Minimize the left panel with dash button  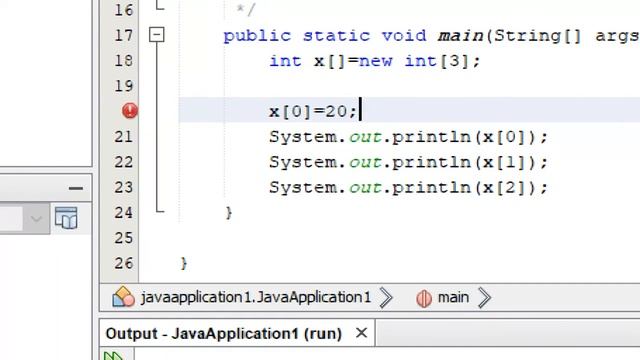(76, 188)
